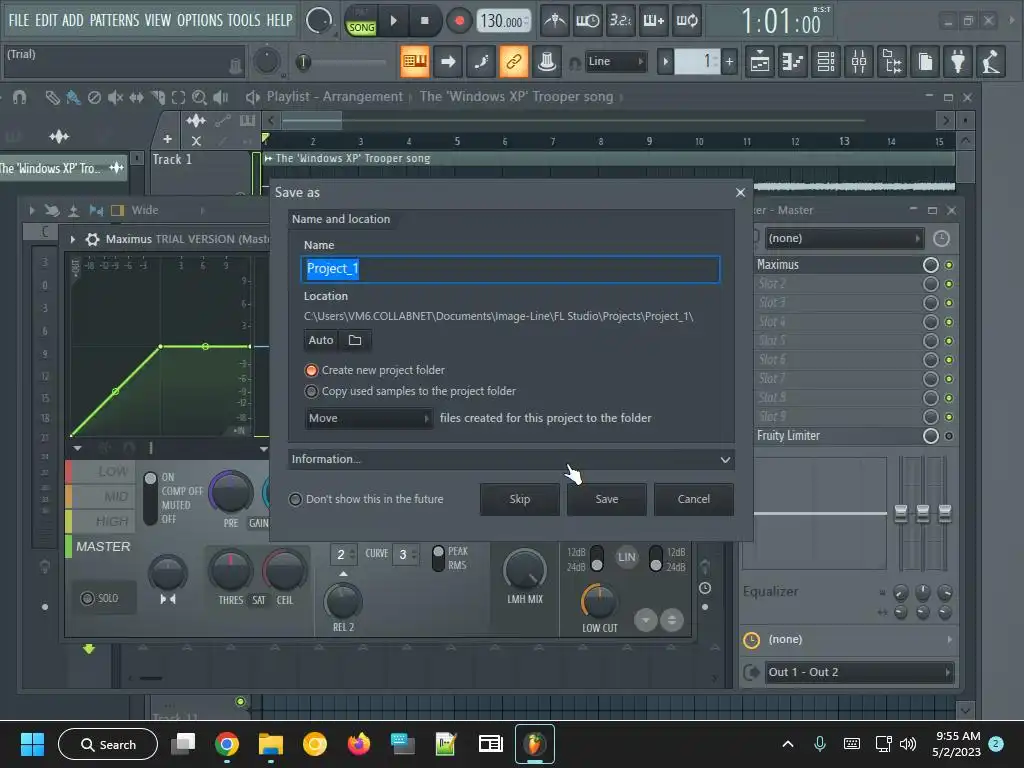
Task: Open the Windows Start menu
Action: [33, 744]
